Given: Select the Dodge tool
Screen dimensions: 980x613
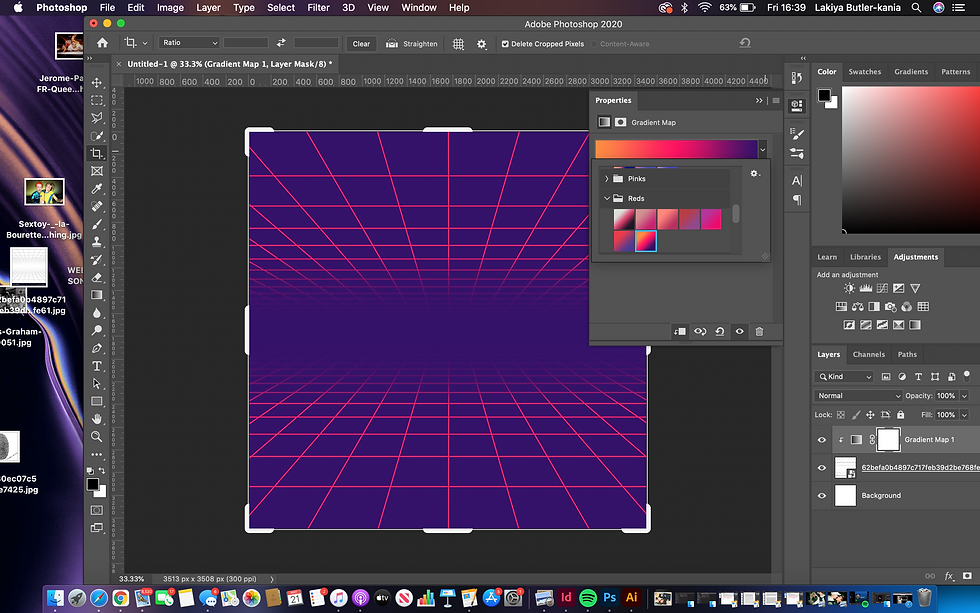Looking at the screenshot, I should (x=97, y=330).
